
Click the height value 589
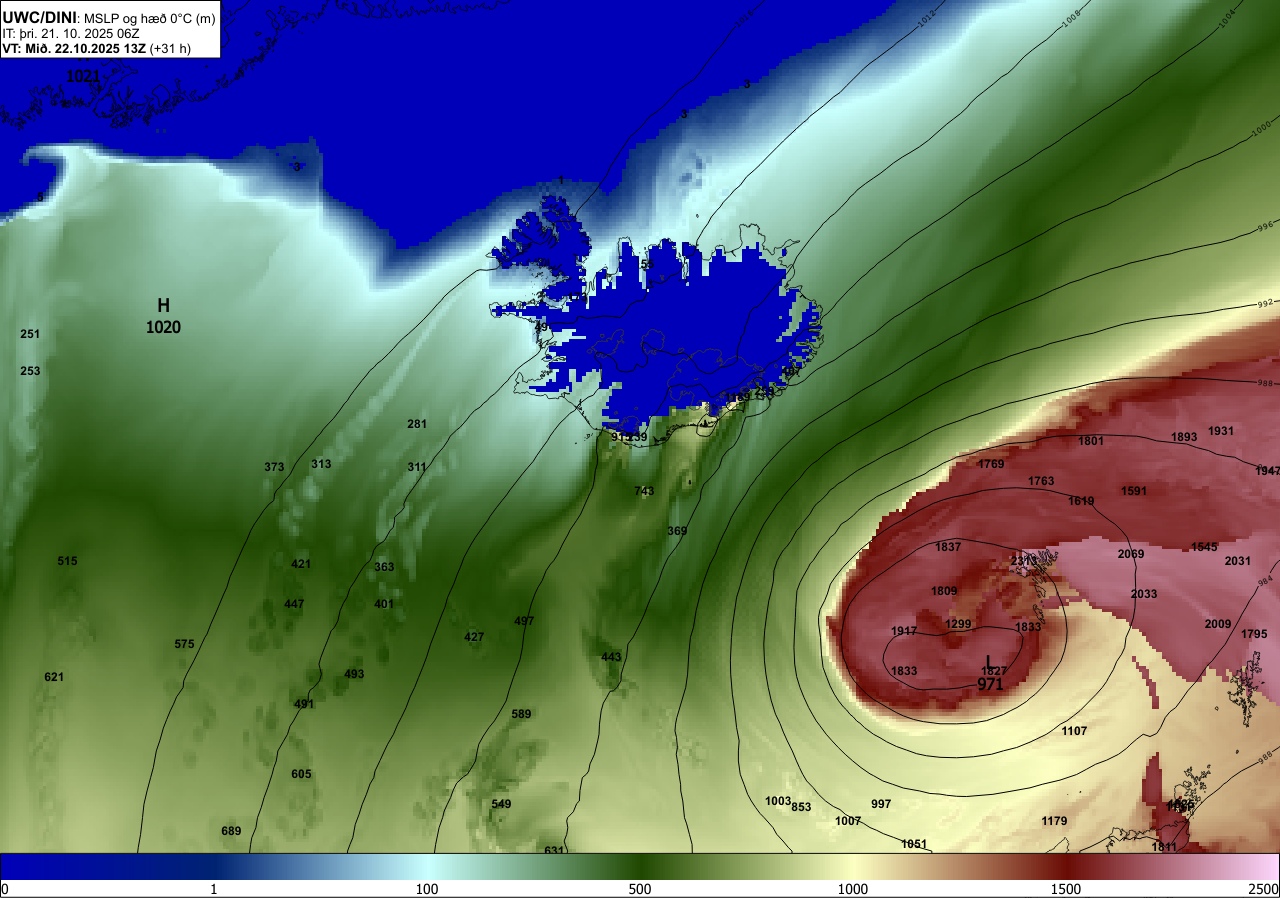(521, 714)
